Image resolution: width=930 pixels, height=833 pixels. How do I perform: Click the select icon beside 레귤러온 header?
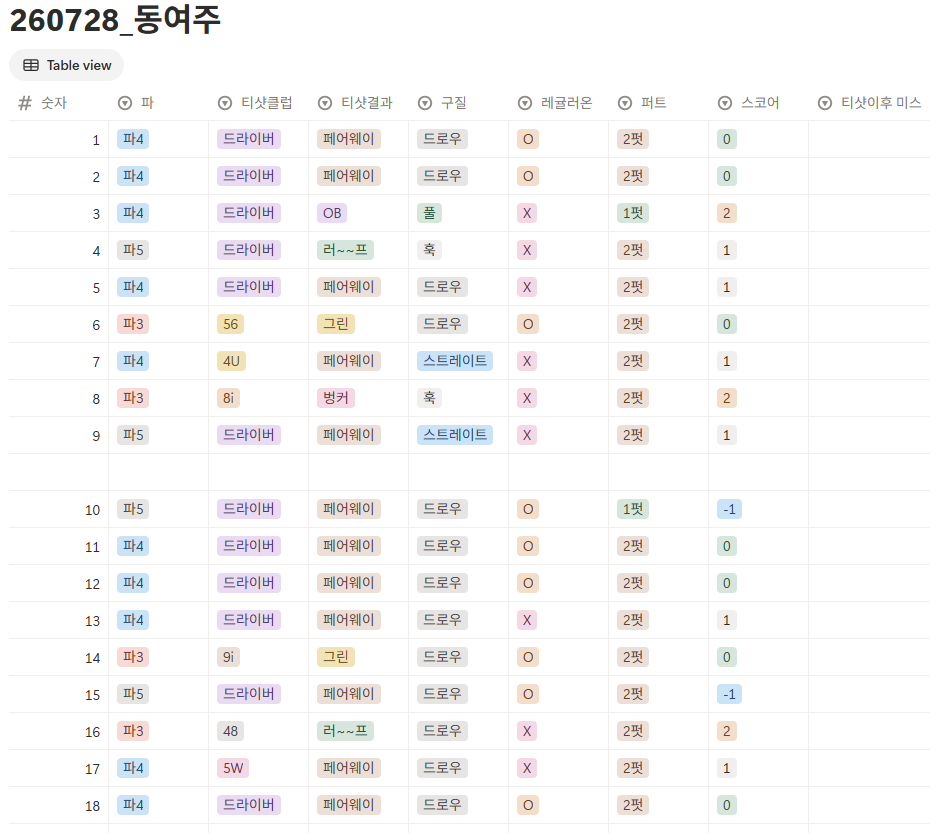pos(525,103)
